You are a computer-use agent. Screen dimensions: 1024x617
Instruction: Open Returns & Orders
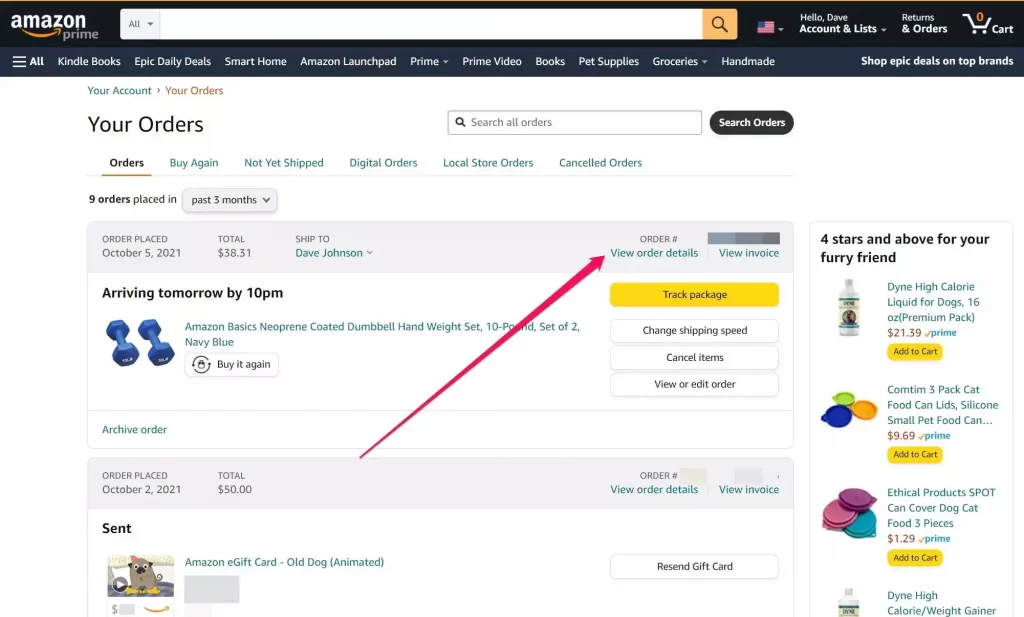(924, 24)
